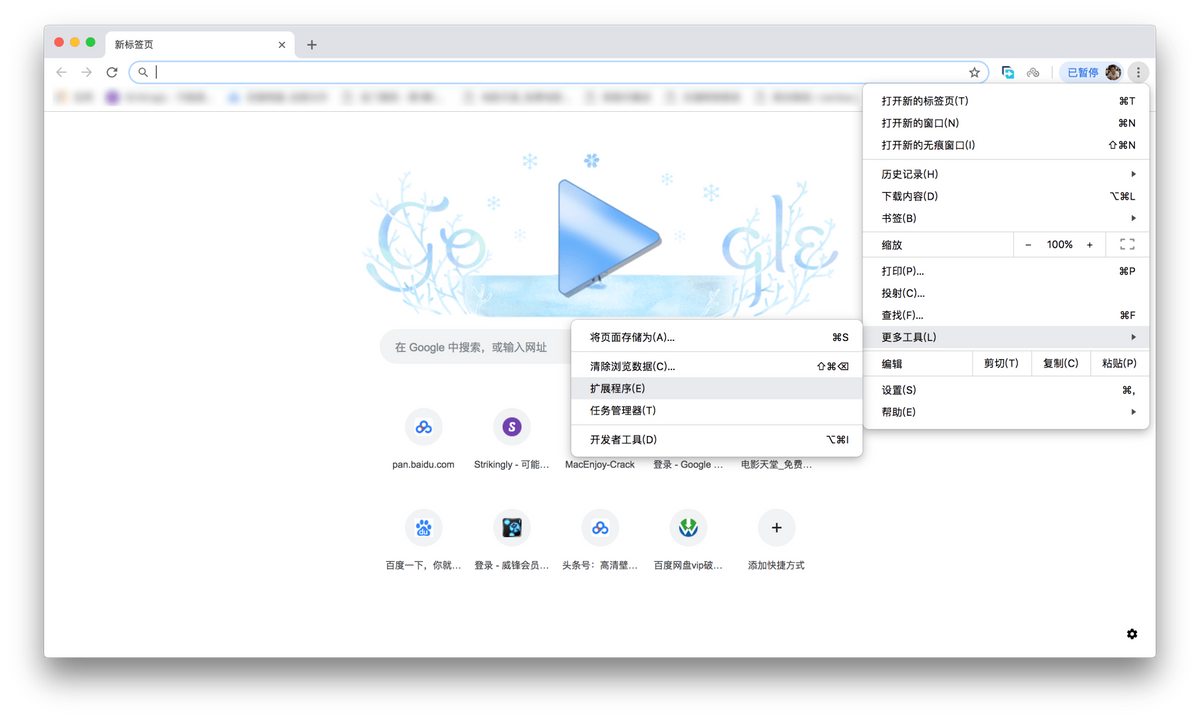Image resolution: width=1200 pixels, height=721 pixels.
Task: Click the profile avatar picture
Action: click(x=1113, y=72)
